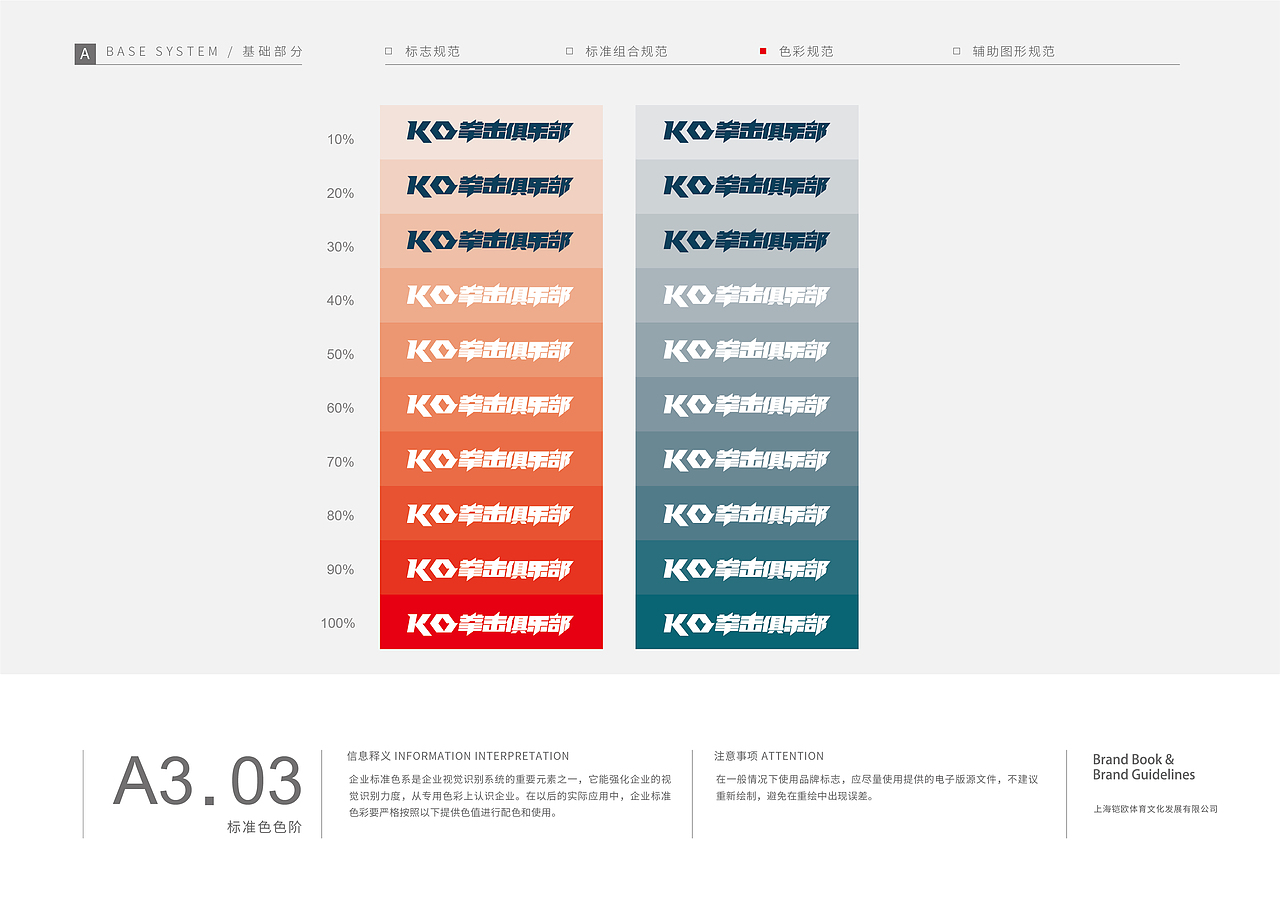Click the 标准色色阶 subtitle
The width and height of the screenshot is (1280, 905).
pyautogui.click(x=264, y=828)
